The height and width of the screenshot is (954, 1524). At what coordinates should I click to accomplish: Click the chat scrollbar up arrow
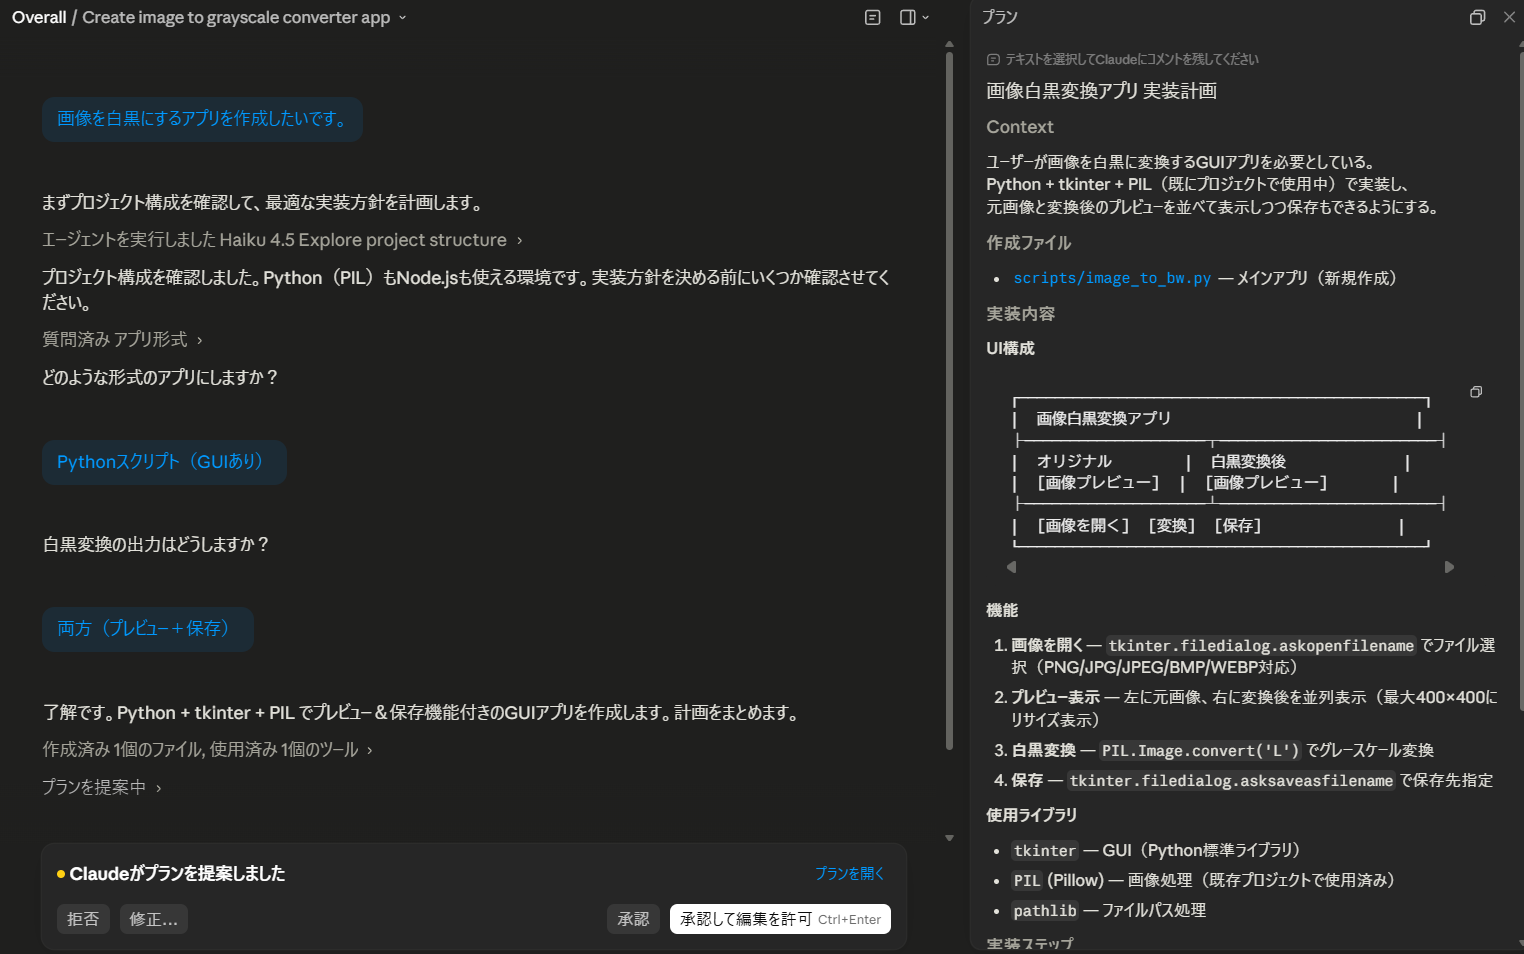[949, 44]
